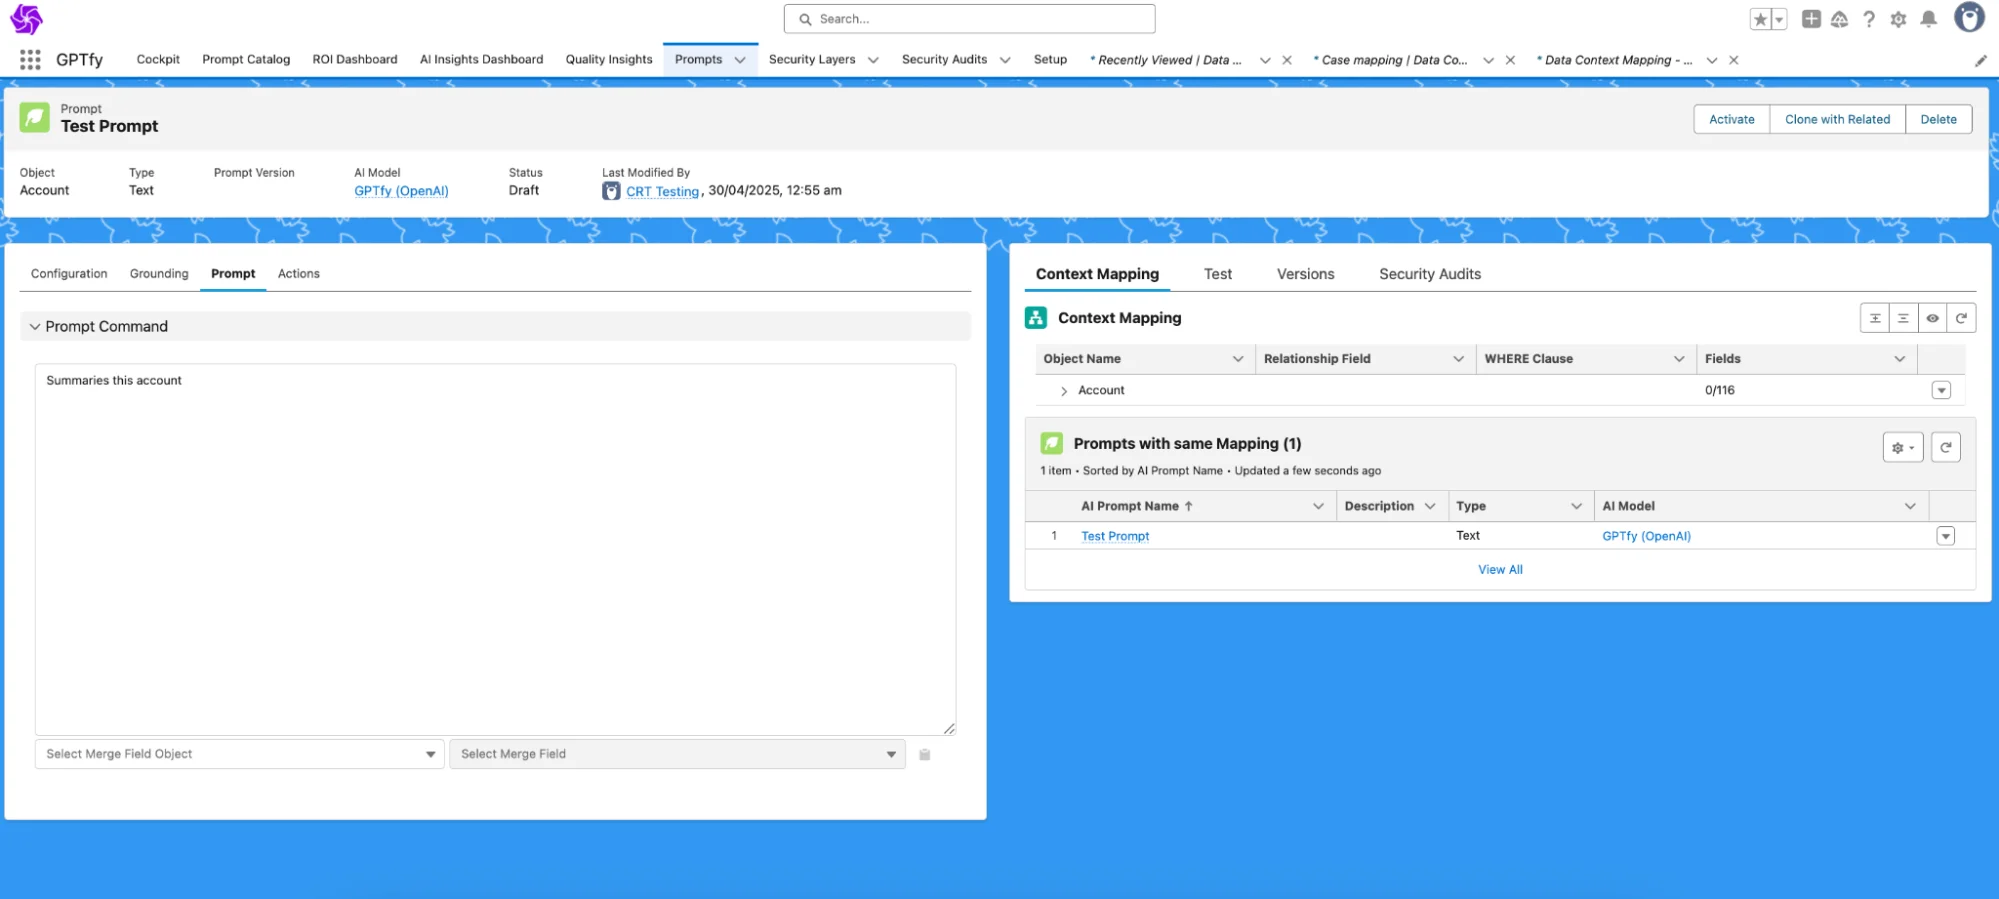The image size is (1999, 899).
Task: Click the View All link
Action: 1500,569
